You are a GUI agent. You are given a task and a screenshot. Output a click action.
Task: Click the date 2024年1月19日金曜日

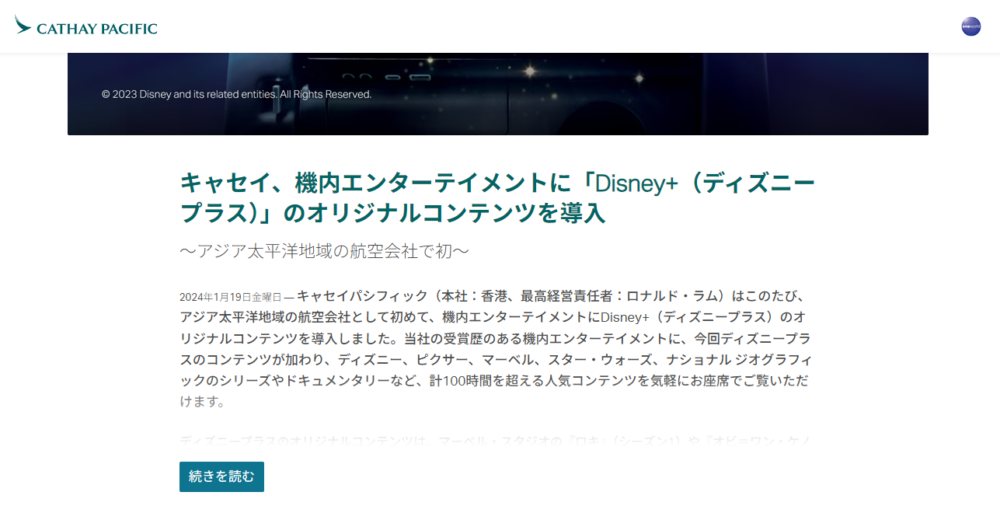[x=231, y=297]
